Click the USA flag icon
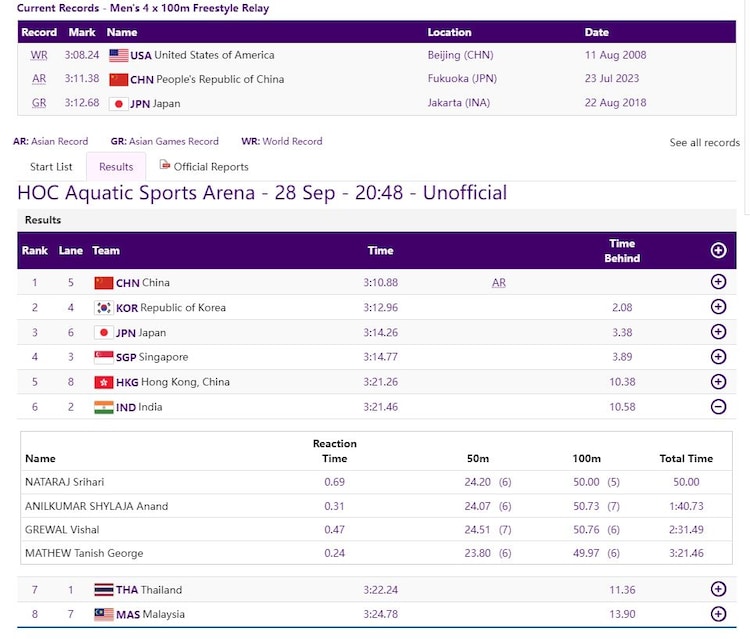Image resolution: width=750 pixels, height=639 pixels. (x=119, y=55)
